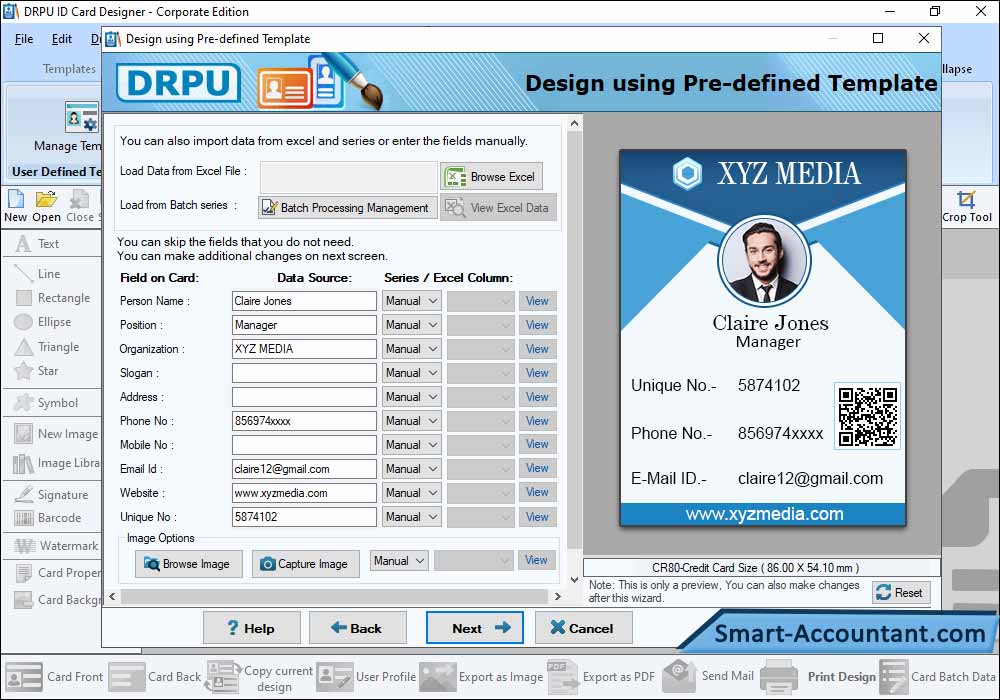1000x700 pixels.
Task: Open Card Batch Data
Action: tap(938, 676)
